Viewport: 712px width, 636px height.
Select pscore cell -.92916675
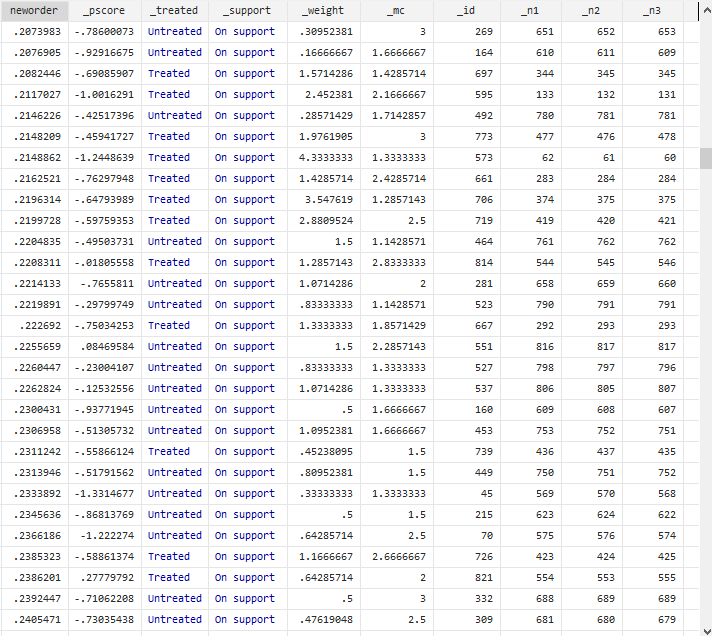pyautogui.click(x=105, y=53)
